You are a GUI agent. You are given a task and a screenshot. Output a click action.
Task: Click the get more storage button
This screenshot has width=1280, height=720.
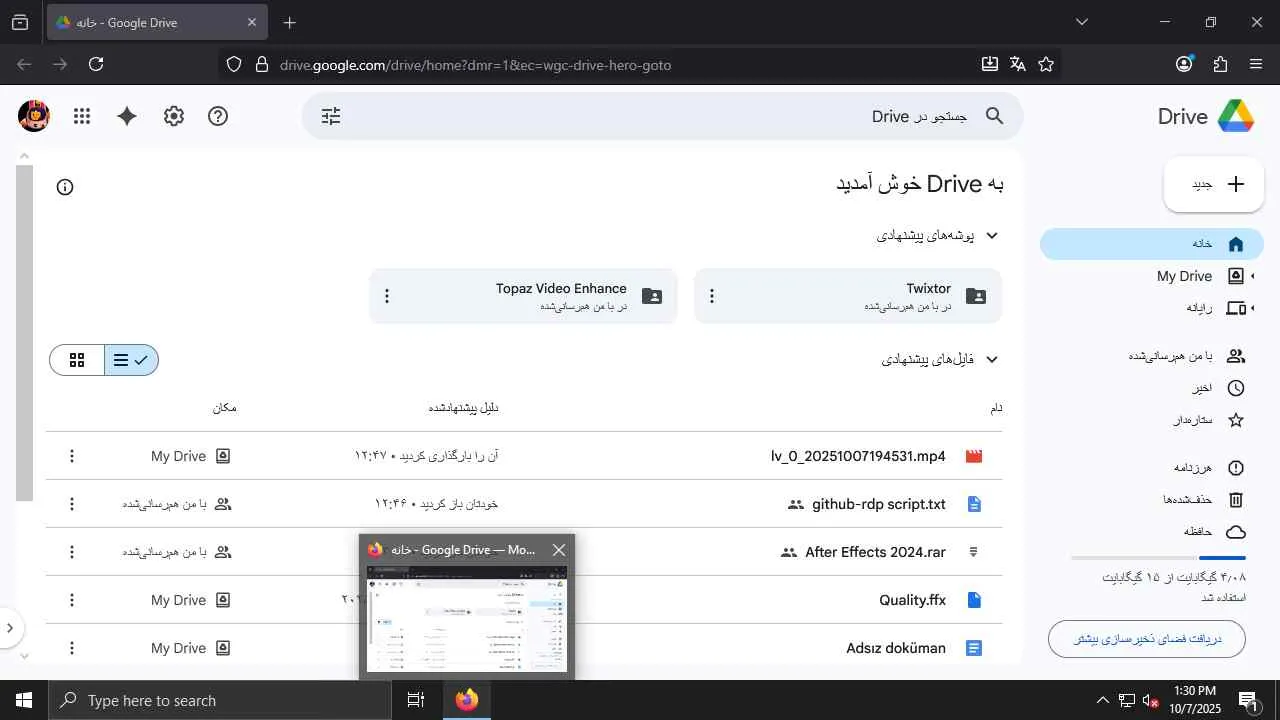[1147, 638]
